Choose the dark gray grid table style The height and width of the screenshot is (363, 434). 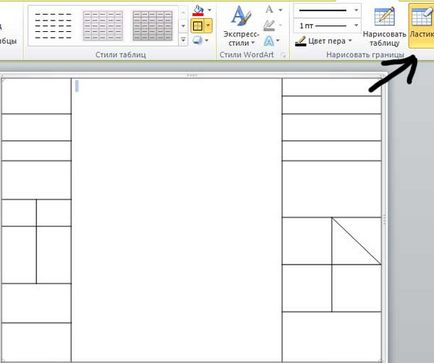point(153,26)
